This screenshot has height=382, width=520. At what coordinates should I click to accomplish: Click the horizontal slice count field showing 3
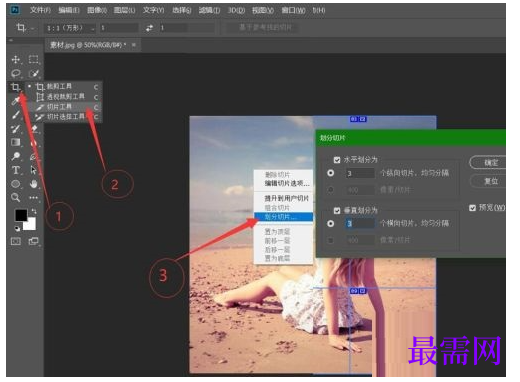360,173
